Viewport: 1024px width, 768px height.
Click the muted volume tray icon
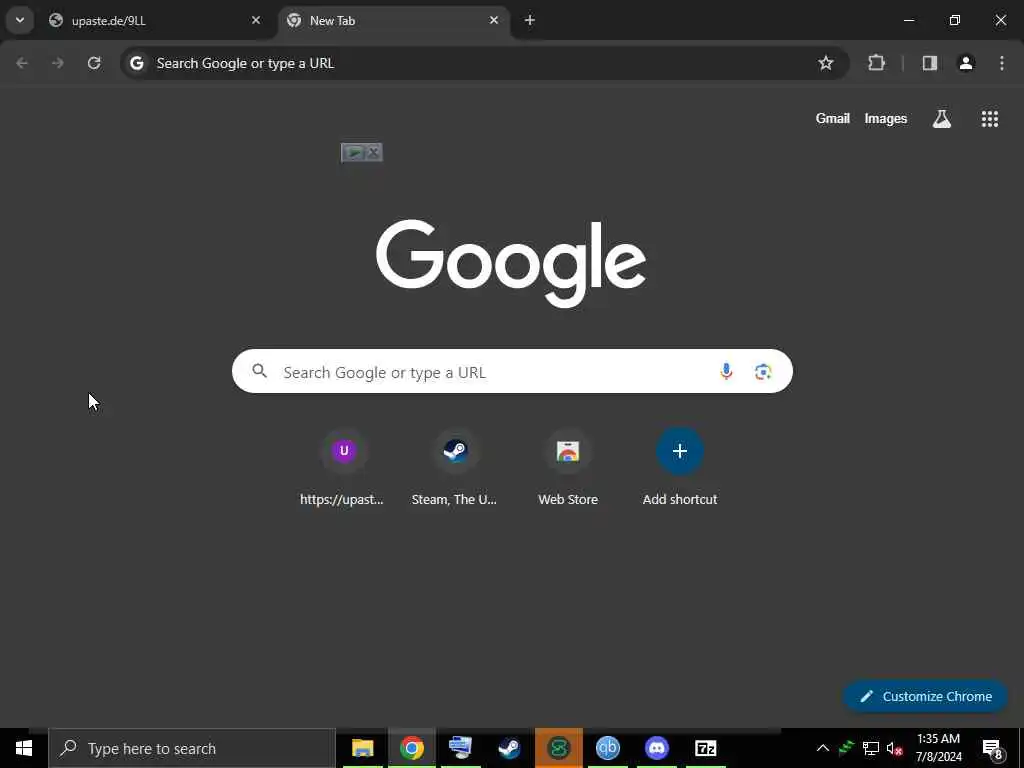[895, 748]
